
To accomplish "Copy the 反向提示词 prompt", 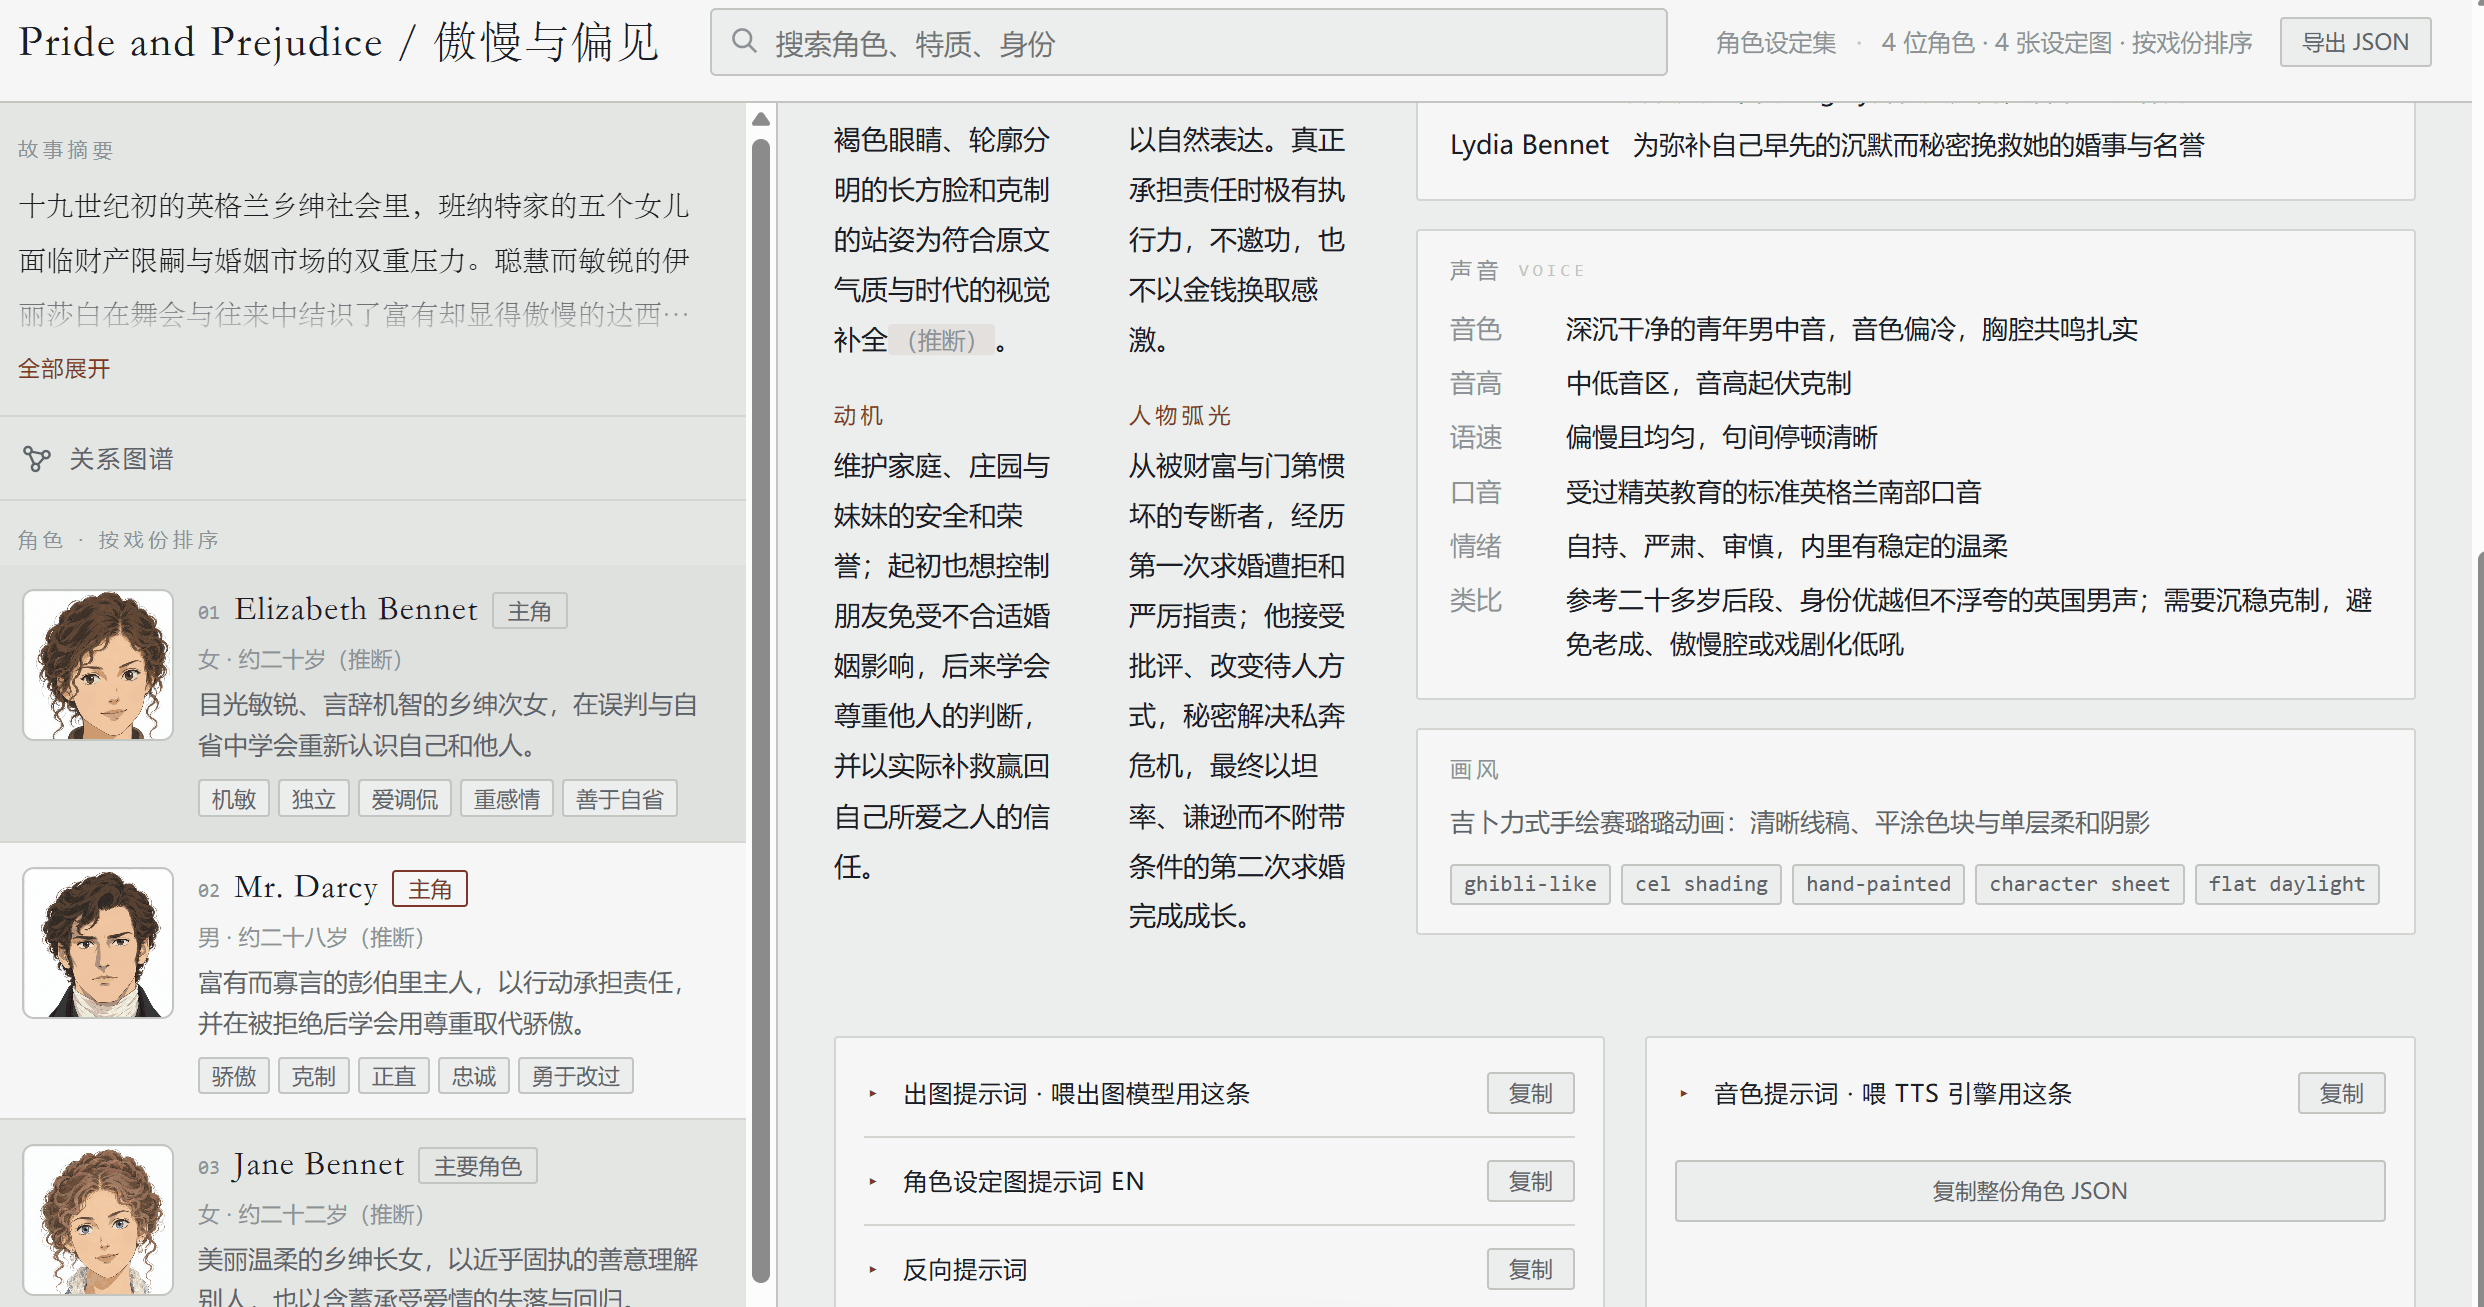I will [x=1531, y=1270].
